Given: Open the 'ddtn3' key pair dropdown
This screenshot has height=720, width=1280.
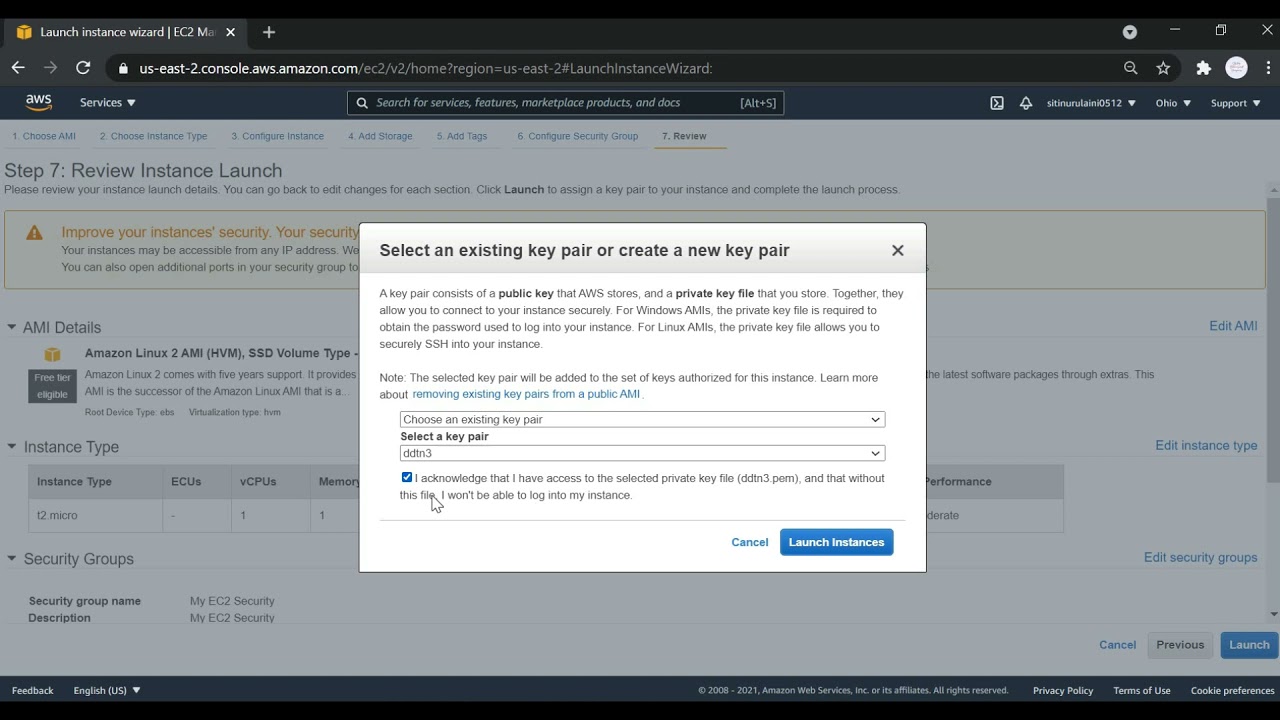Looking at the screenshot, I should click(x=642, y=453).
